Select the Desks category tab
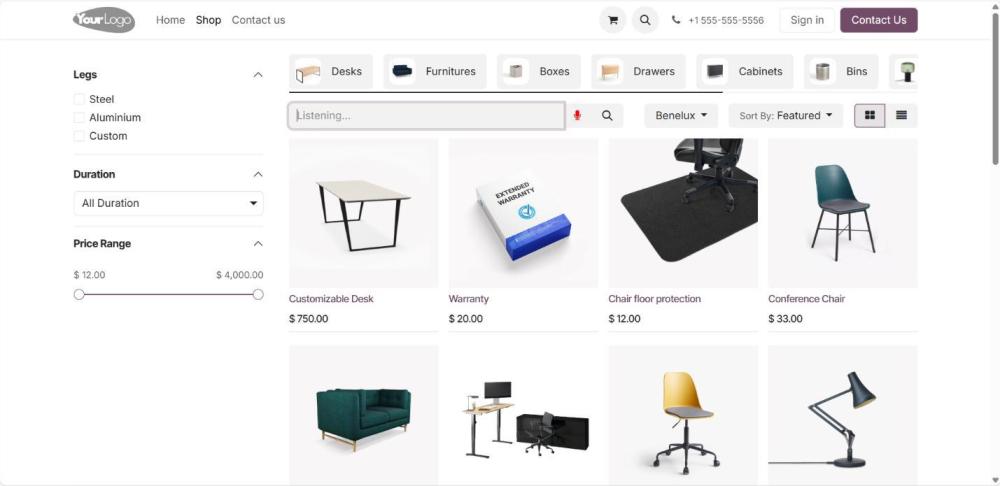 point(331,71)
